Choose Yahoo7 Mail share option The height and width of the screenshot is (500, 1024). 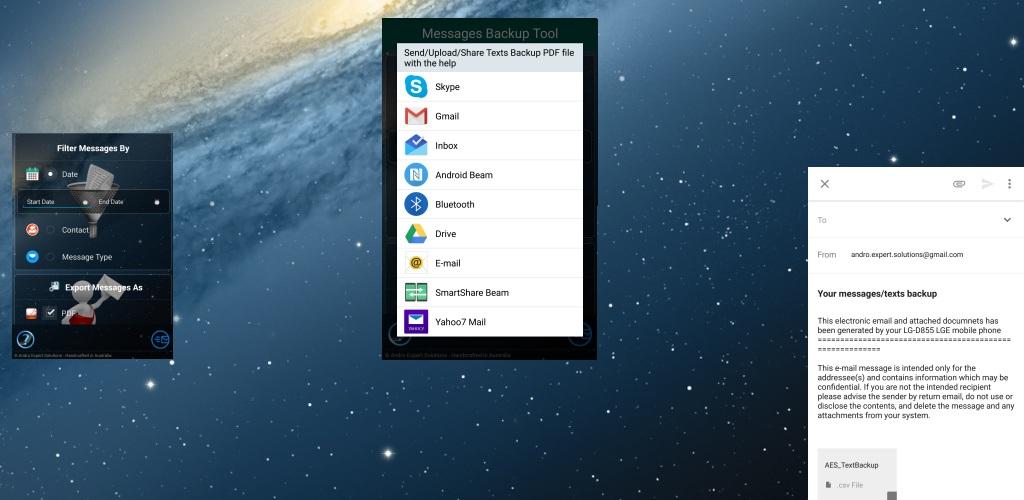490,322
